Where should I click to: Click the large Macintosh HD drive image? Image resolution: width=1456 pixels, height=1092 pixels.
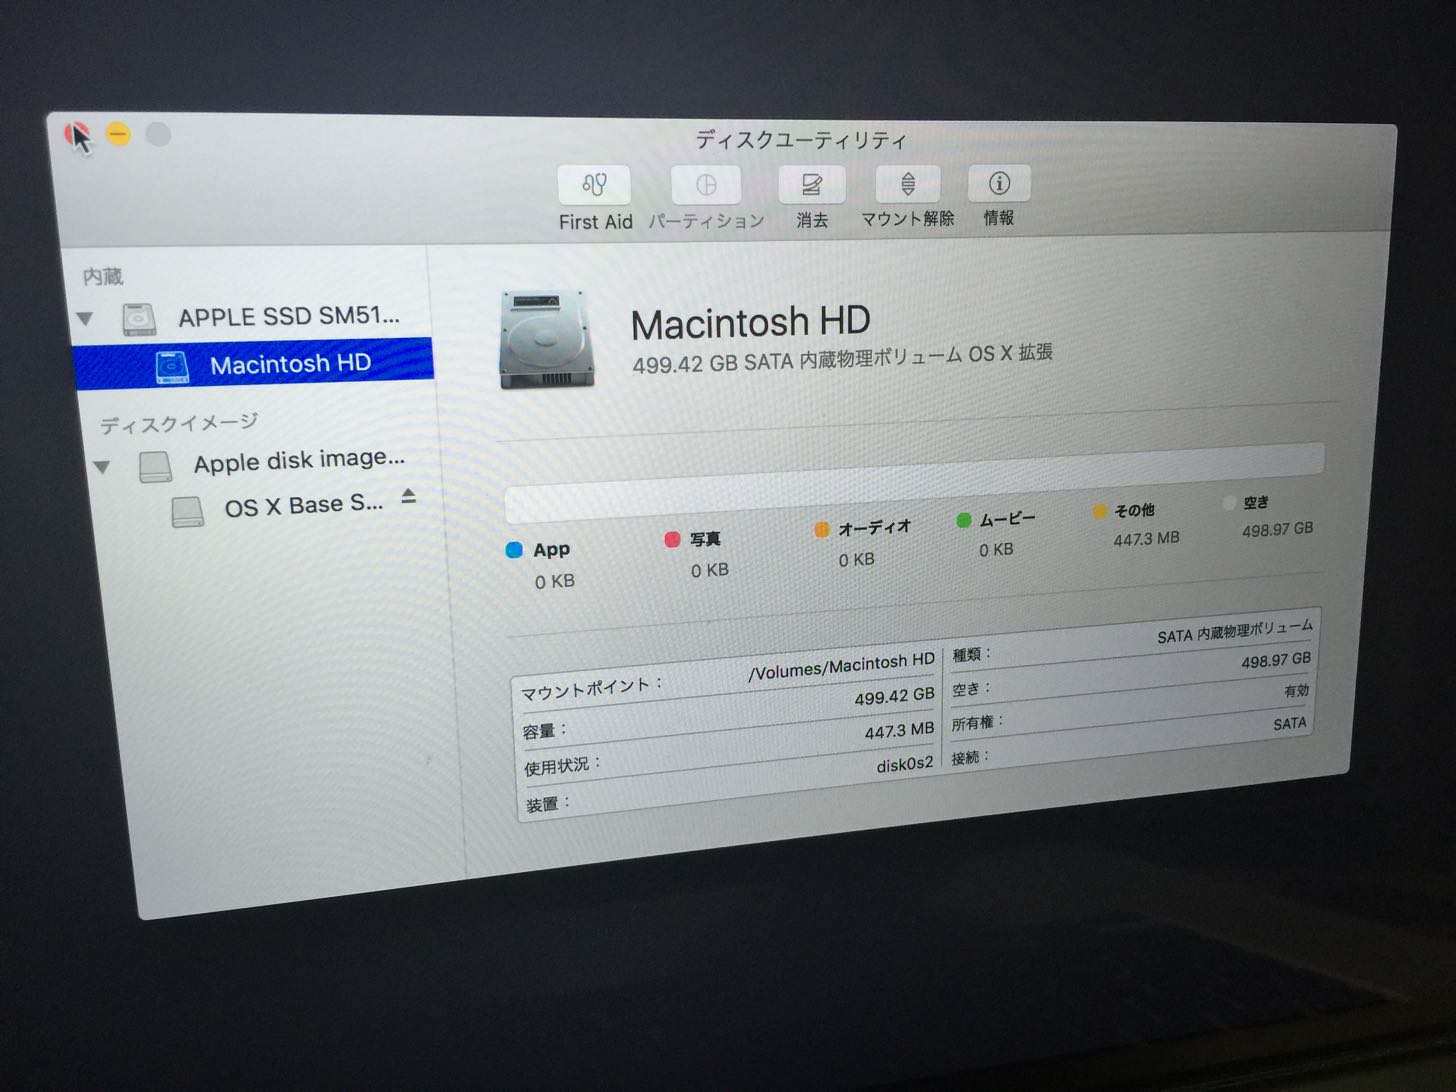[547, 339]
